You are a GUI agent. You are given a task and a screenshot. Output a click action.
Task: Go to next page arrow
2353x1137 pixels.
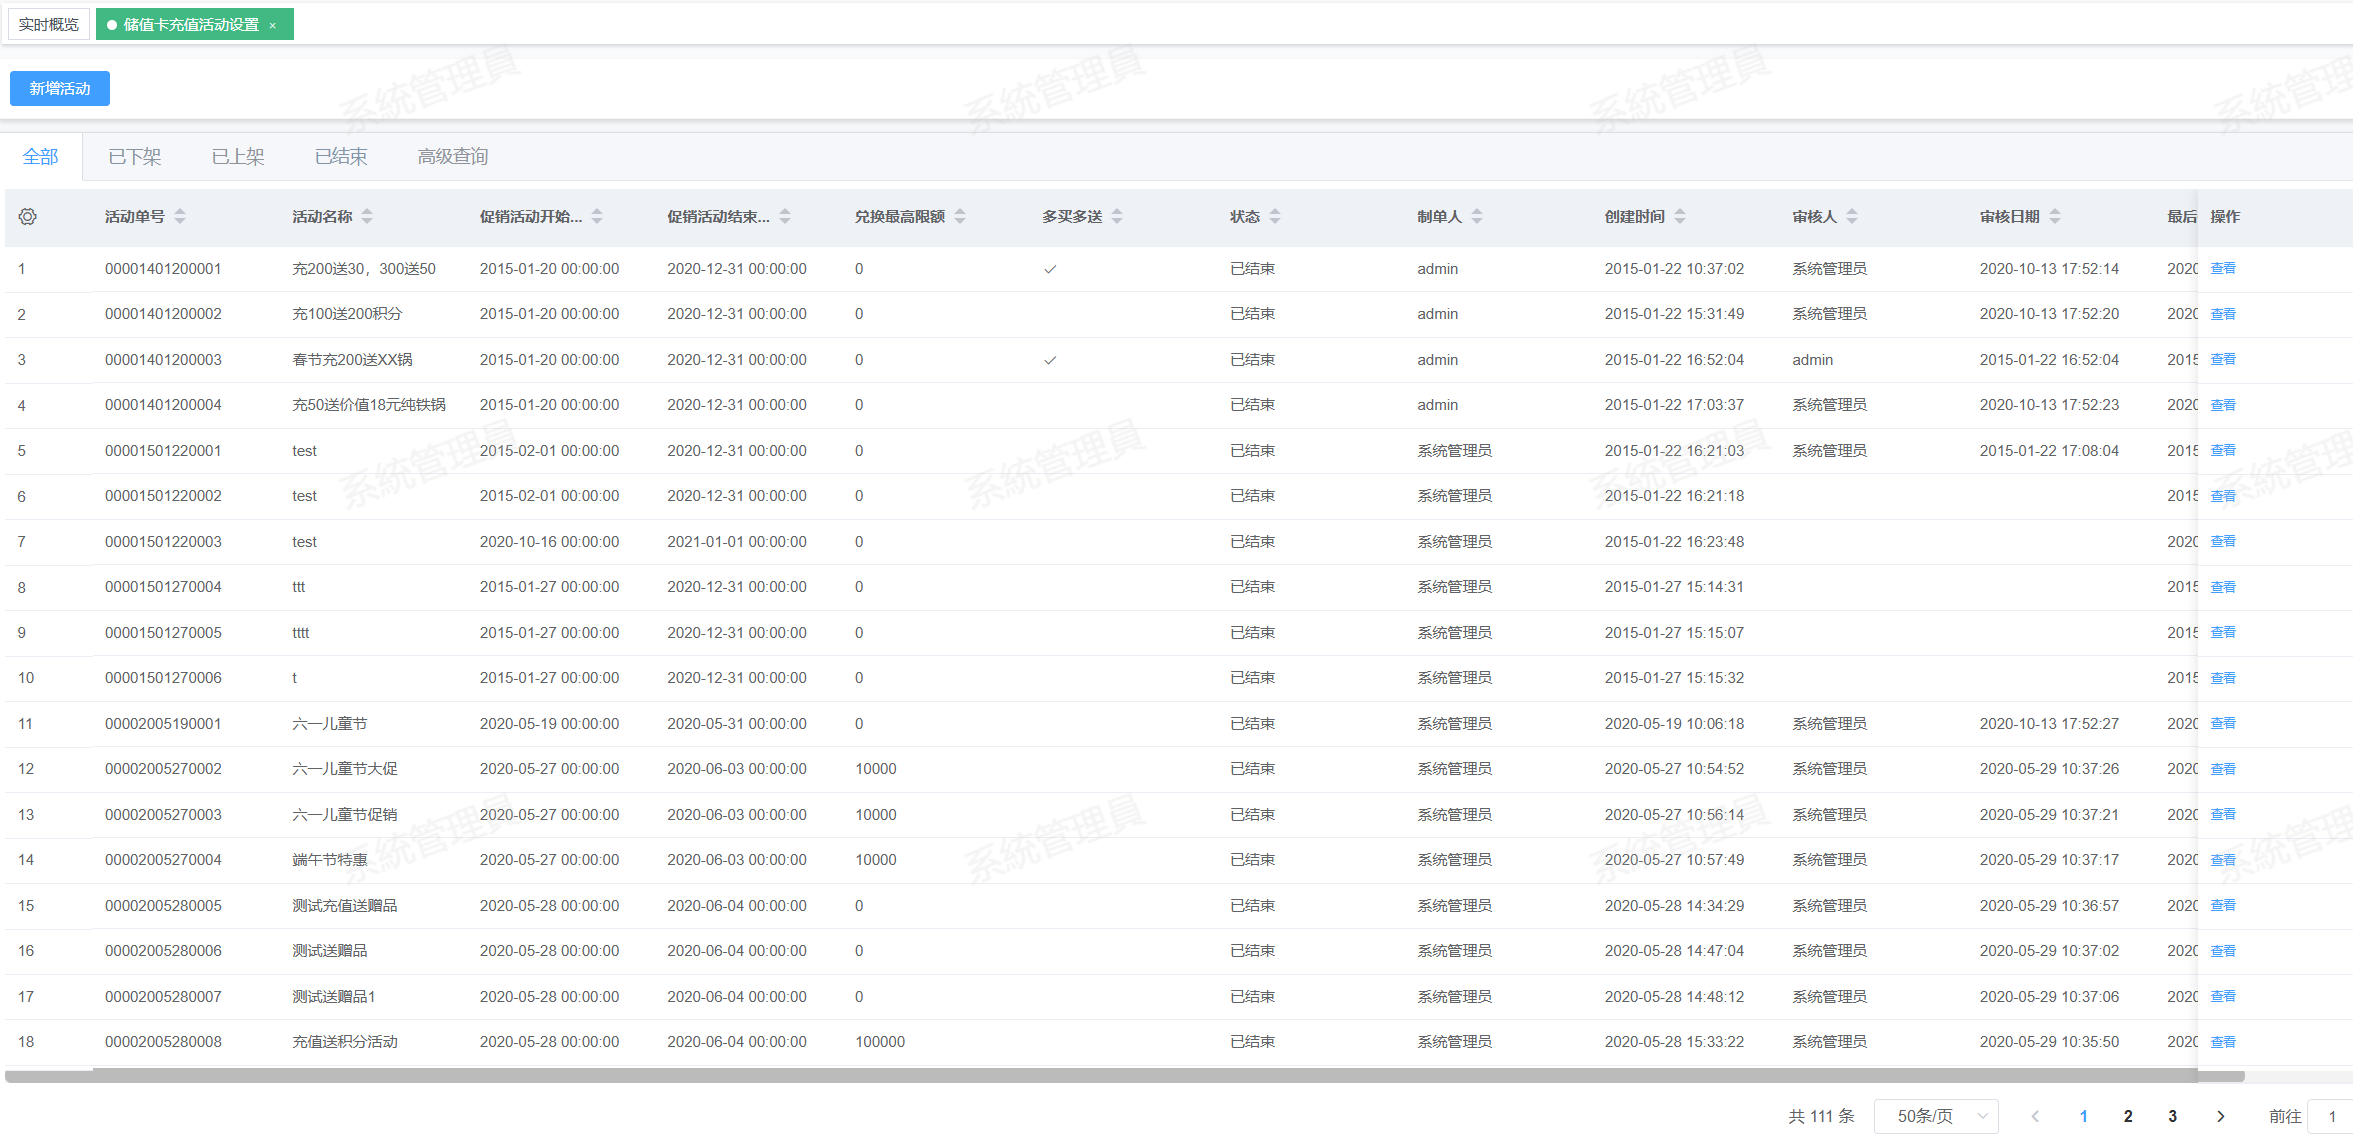point(2220,1116)
